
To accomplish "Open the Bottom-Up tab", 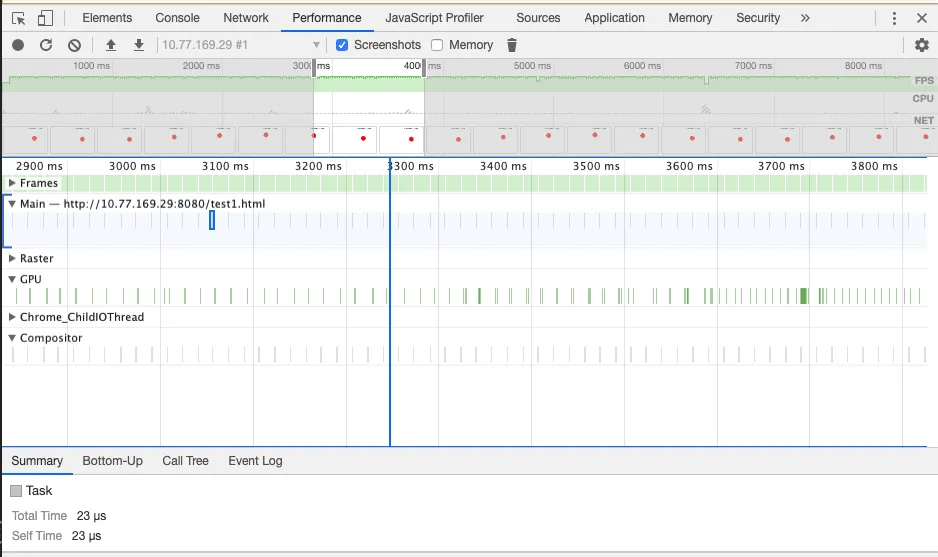I will pos(112,461).
